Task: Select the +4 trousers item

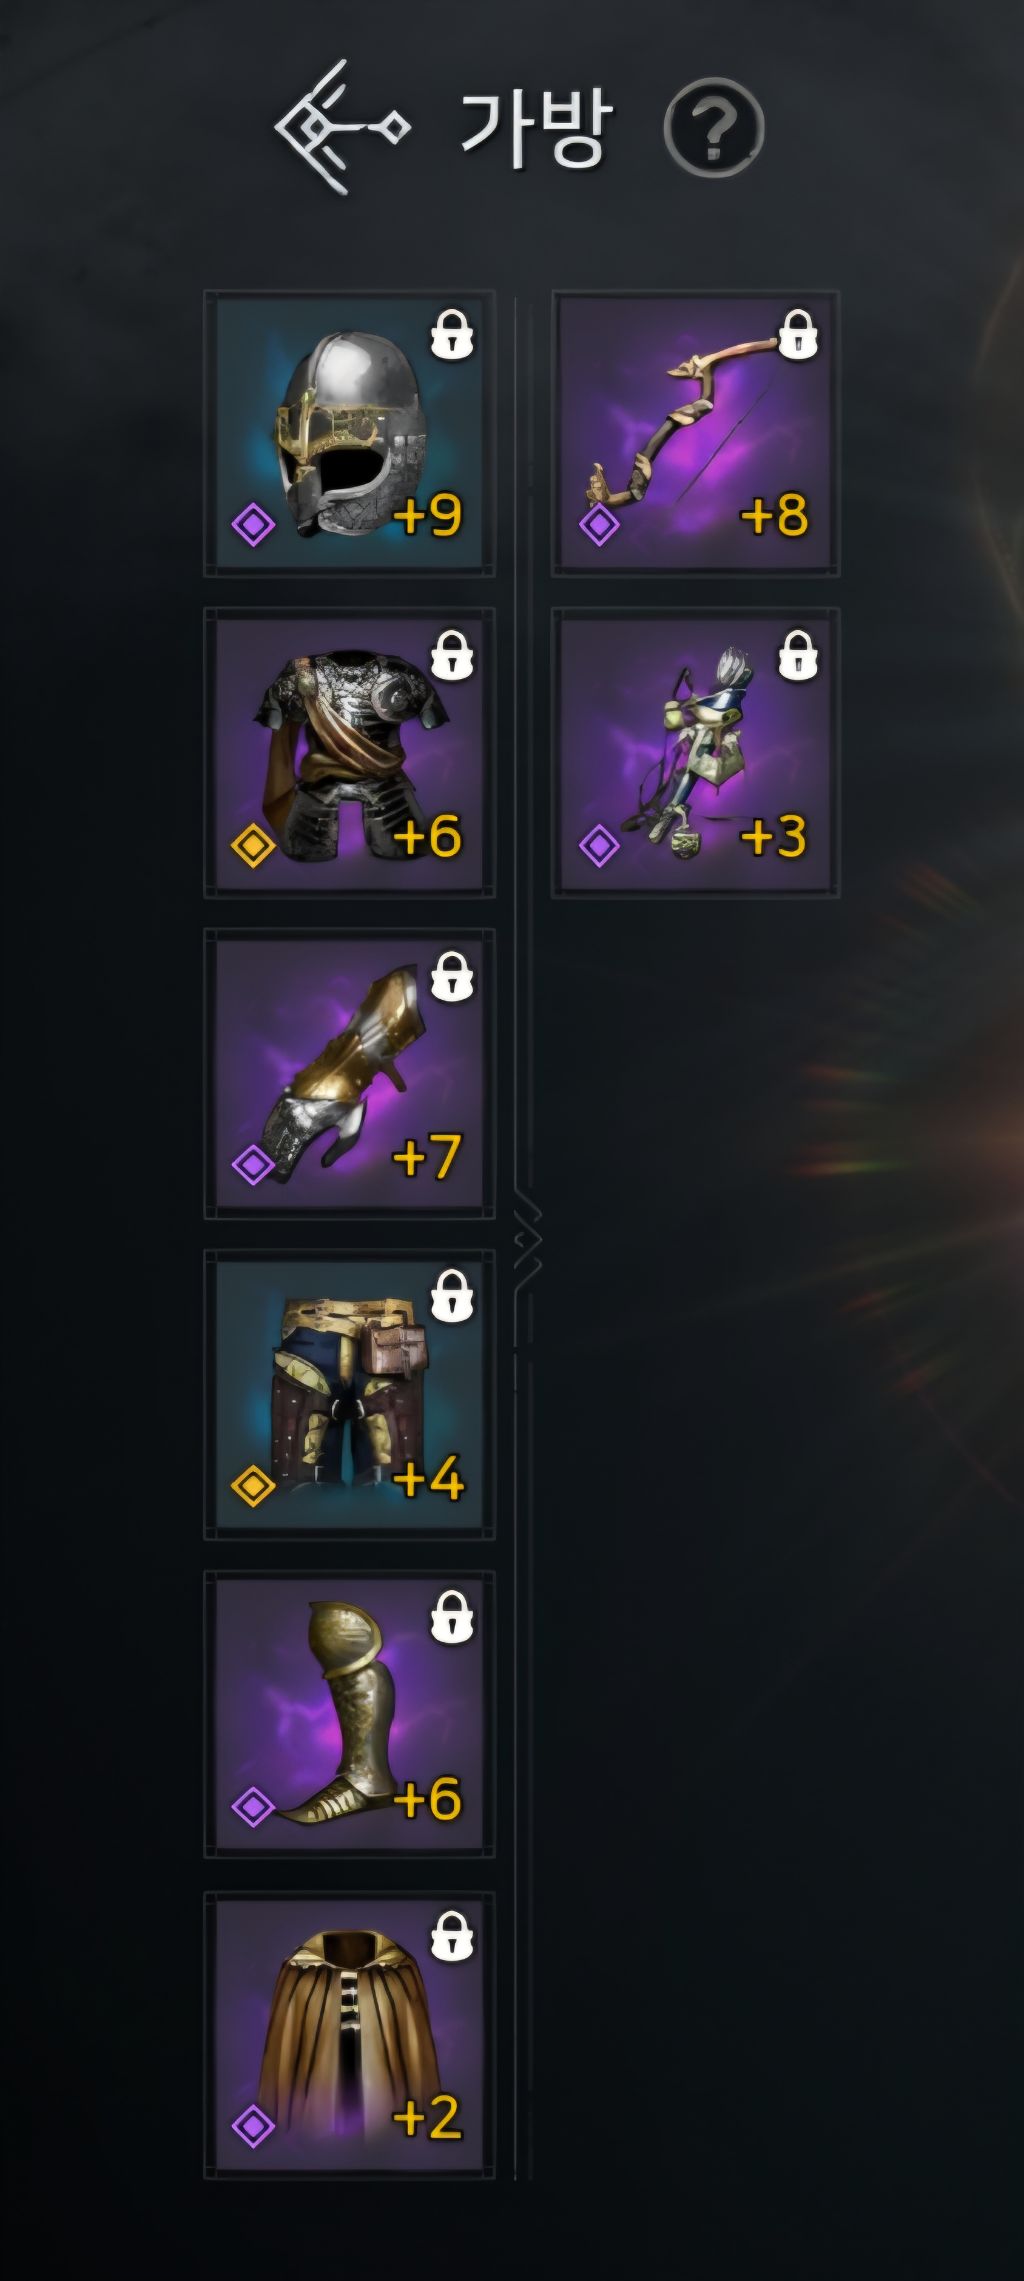Action: click(349, 1394)
